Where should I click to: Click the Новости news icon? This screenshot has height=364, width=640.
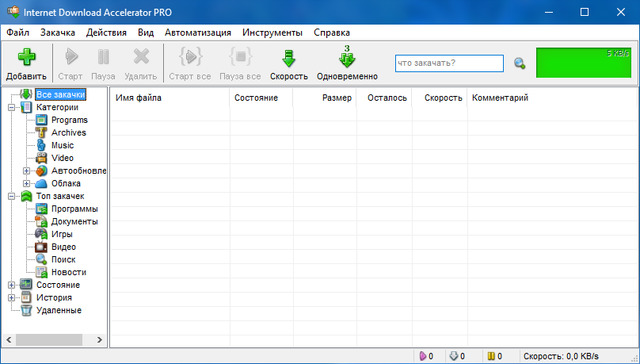click(x=41, y=272)
